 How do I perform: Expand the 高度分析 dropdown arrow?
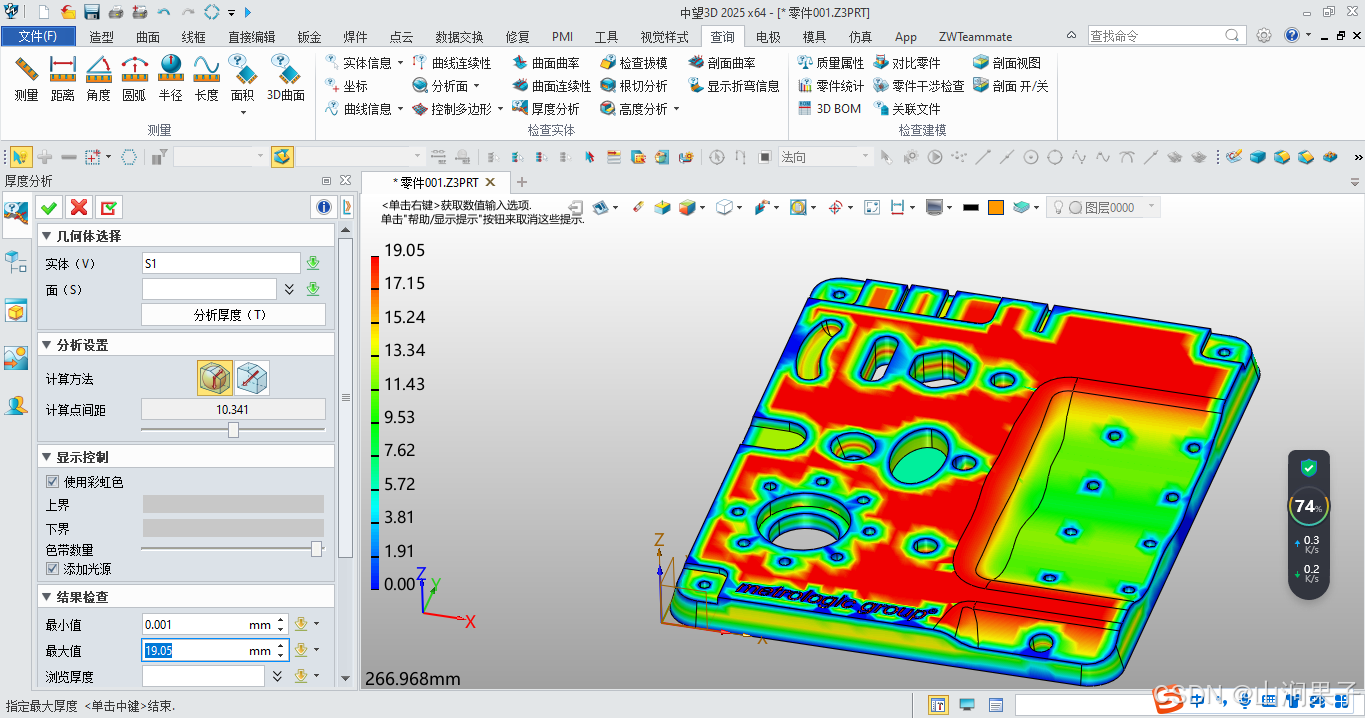pos(676,109)
